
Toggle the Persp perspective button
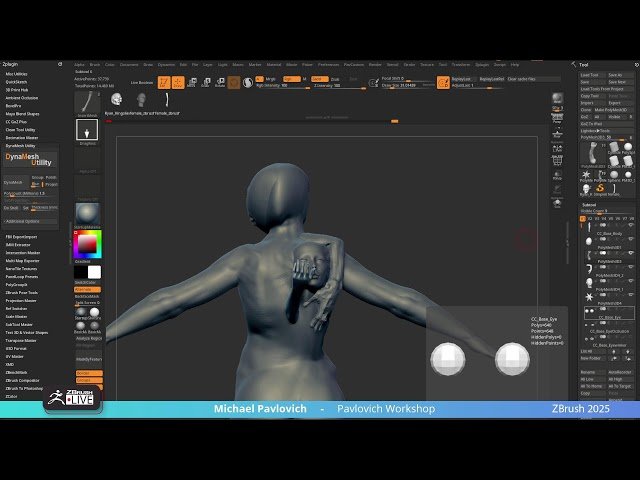point(558,119)
